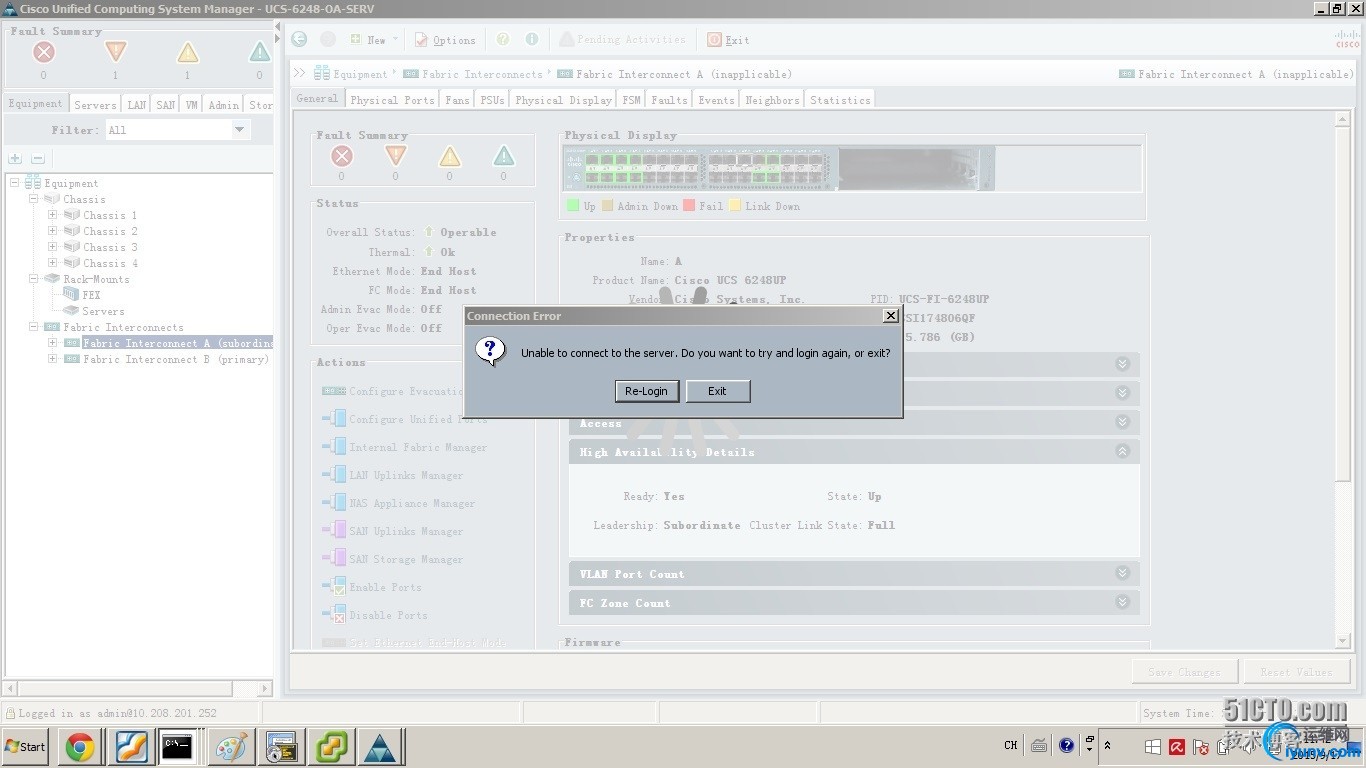The width and height of the screenshot is (1366, 768).
Task: Click the fabric interconnect physical display image
Action: 779,168
